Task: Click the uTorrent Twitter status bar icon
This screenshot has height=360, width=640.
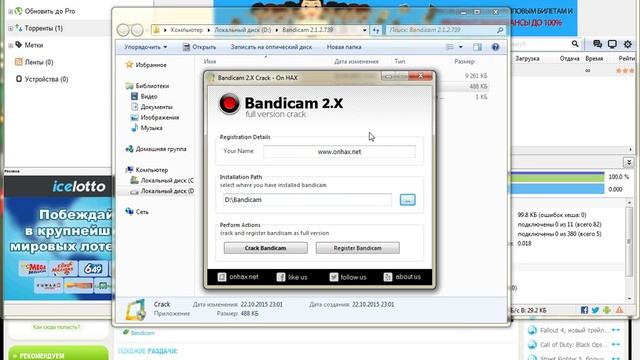Action: [595, 310]
